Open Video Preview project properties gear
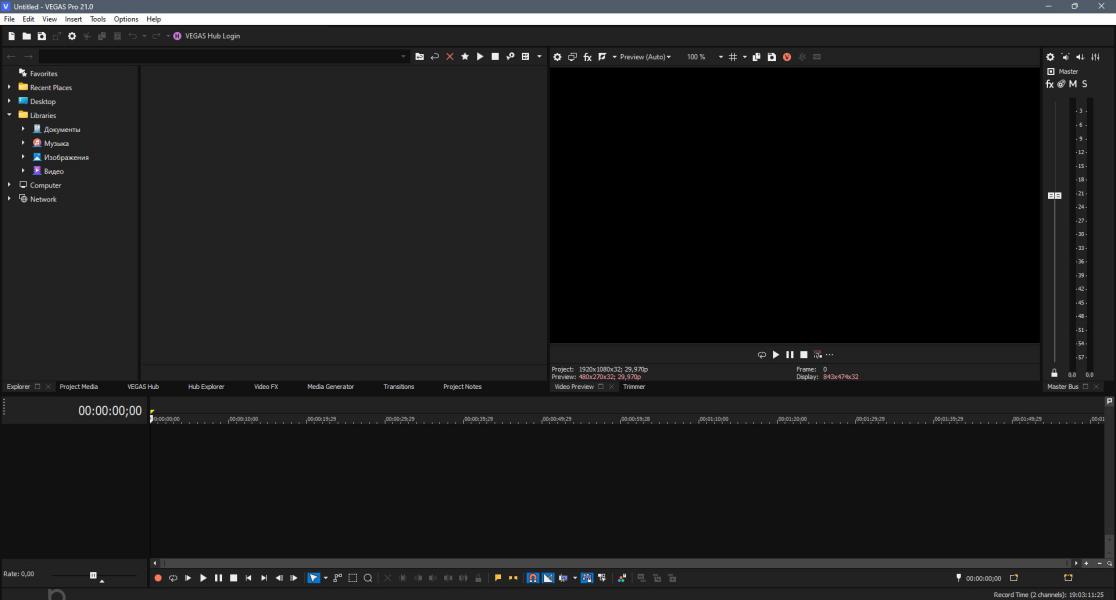Screen dimensions: 1116x600 [x=557, y=57]
